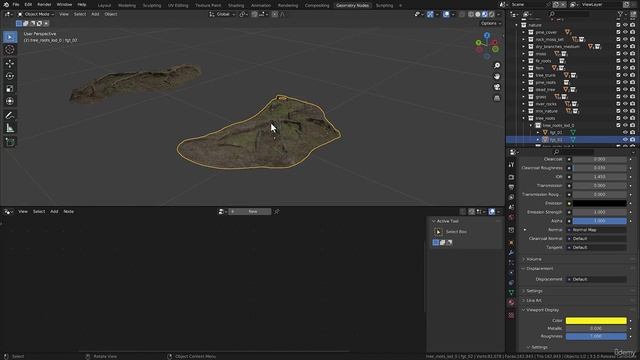The height and width of the screenshot is (360, 640).
Task: Collapse the Viewport Display panel
Action: pyautogui.click(x=542, y=310)
